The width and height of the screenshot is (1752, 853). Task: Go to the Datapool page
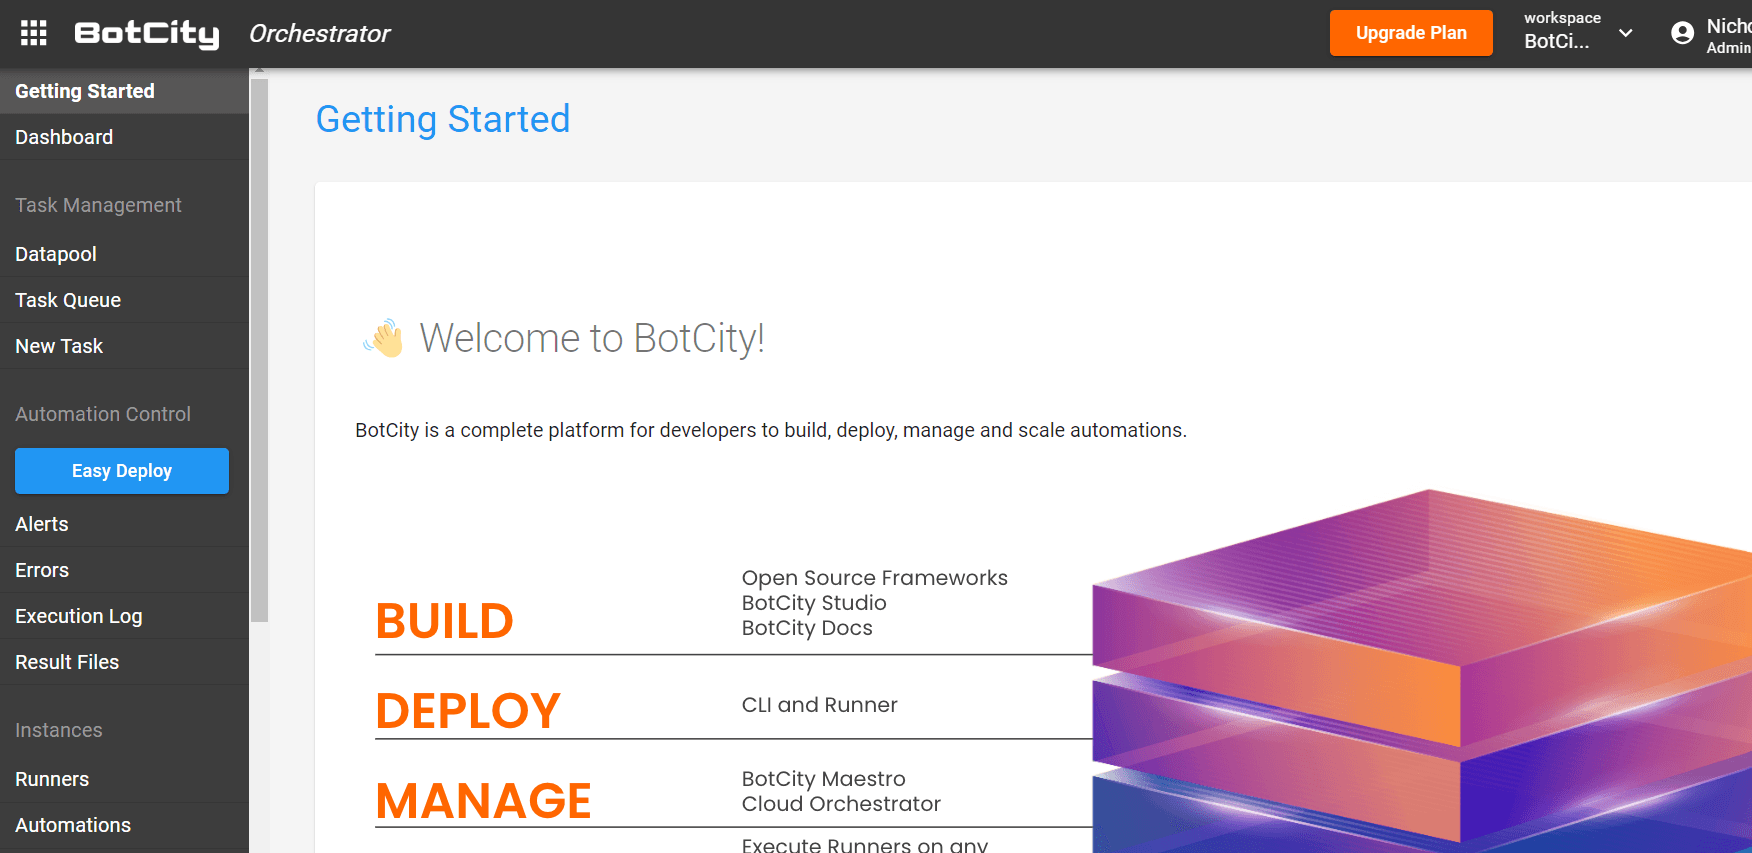point(124,254)
